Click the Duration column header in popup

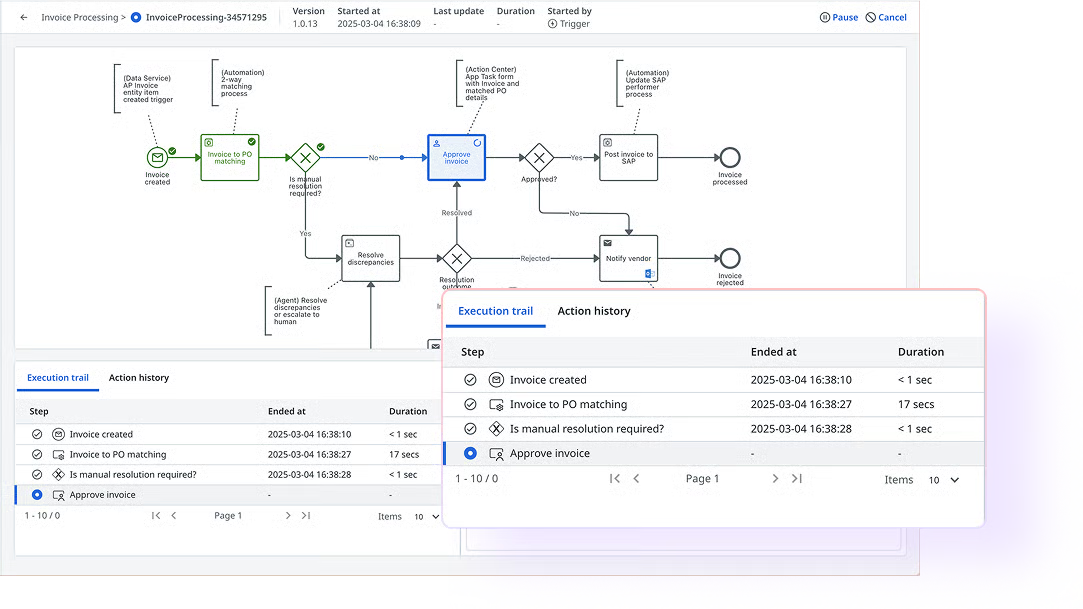coord(921,352)
